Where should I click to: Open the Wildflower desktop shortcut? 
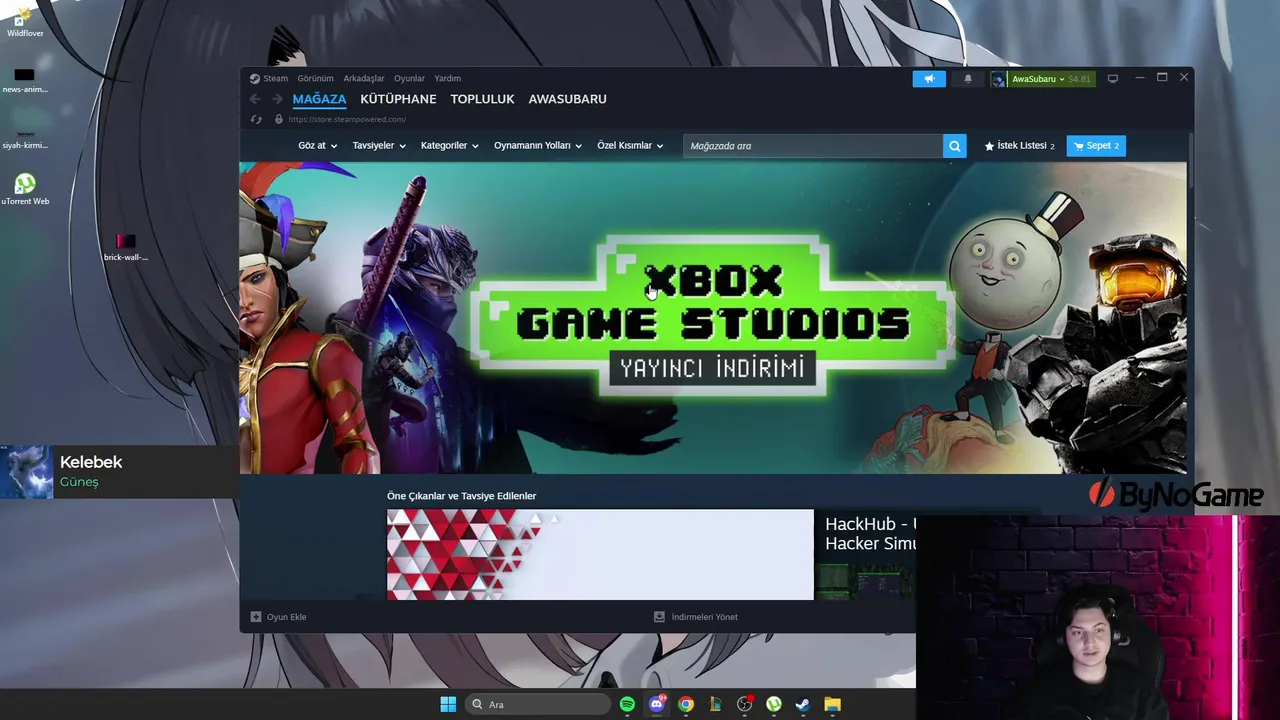(25, 21)
